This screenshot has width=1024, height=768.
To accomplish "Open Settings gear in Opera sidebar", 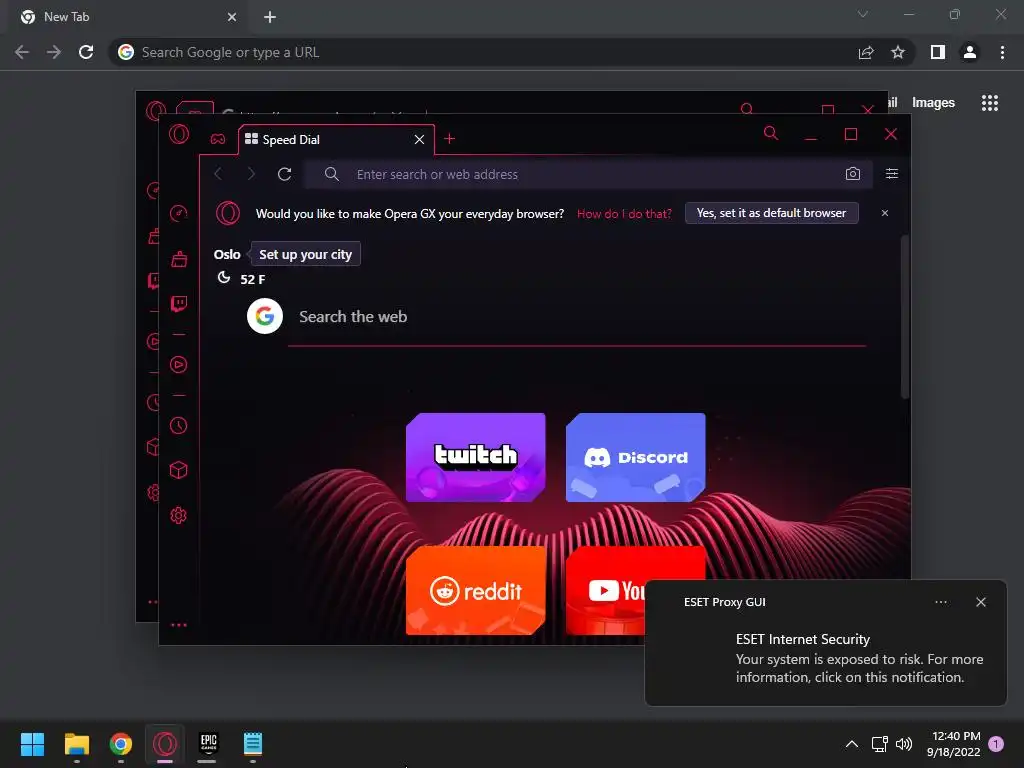I will pos(178,515).
